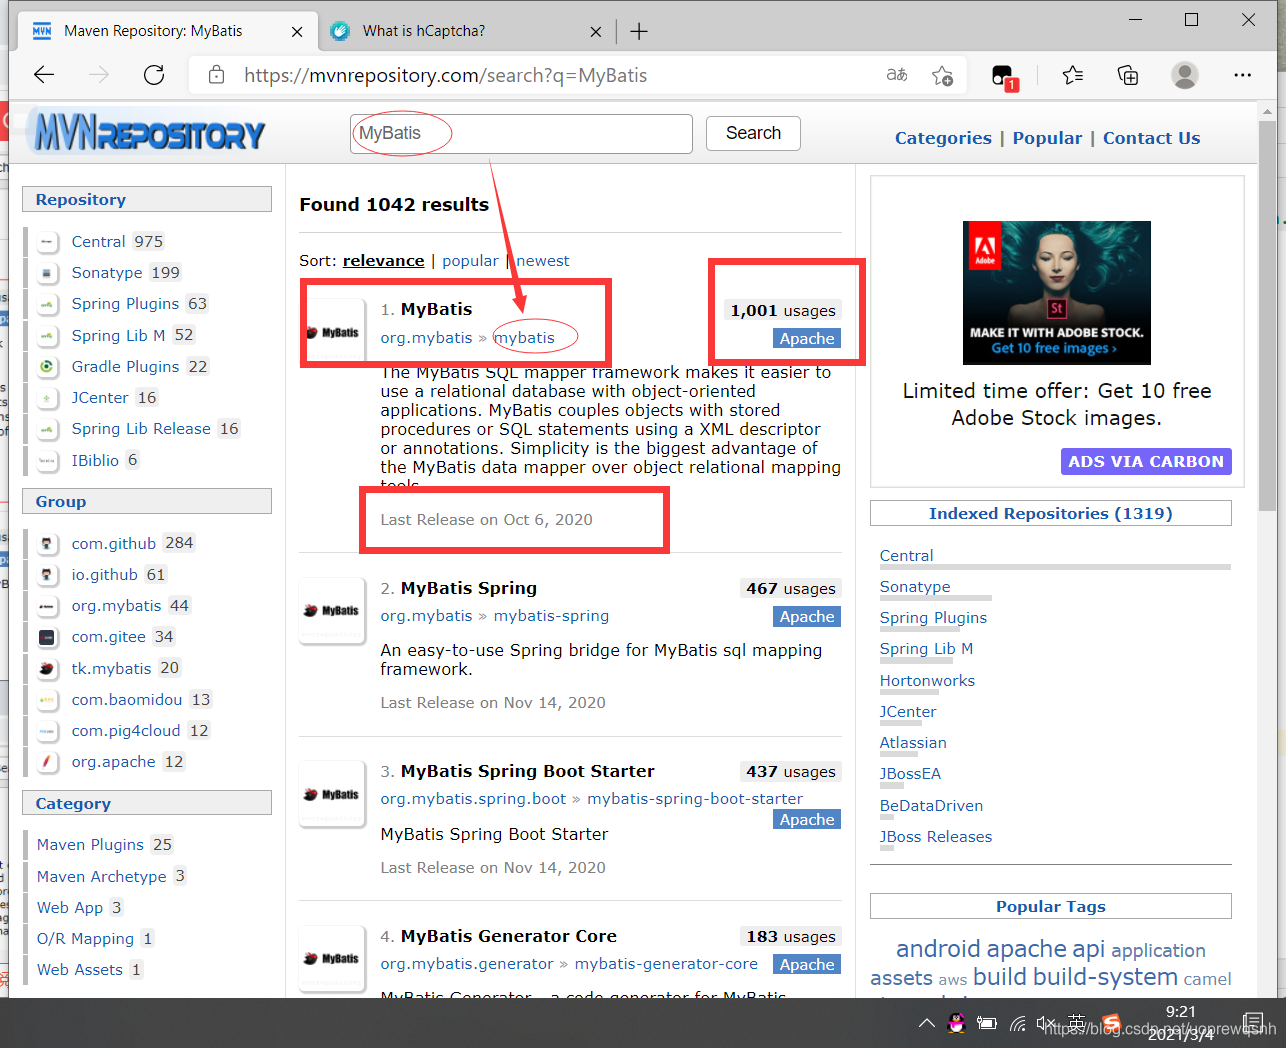Screen dimensions: 1286x1048
Task: Filter by com.baomidou group
Action: pos(127,699)
